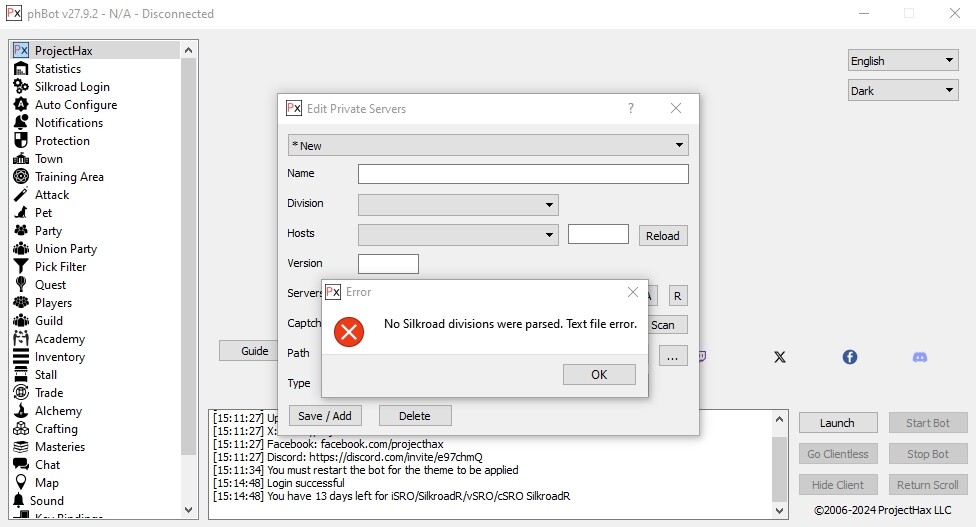The width and height of the screenshot is (976, 527).
Task: Click the sidebar vertical scrollbar
Action: (x=189, y=250)
